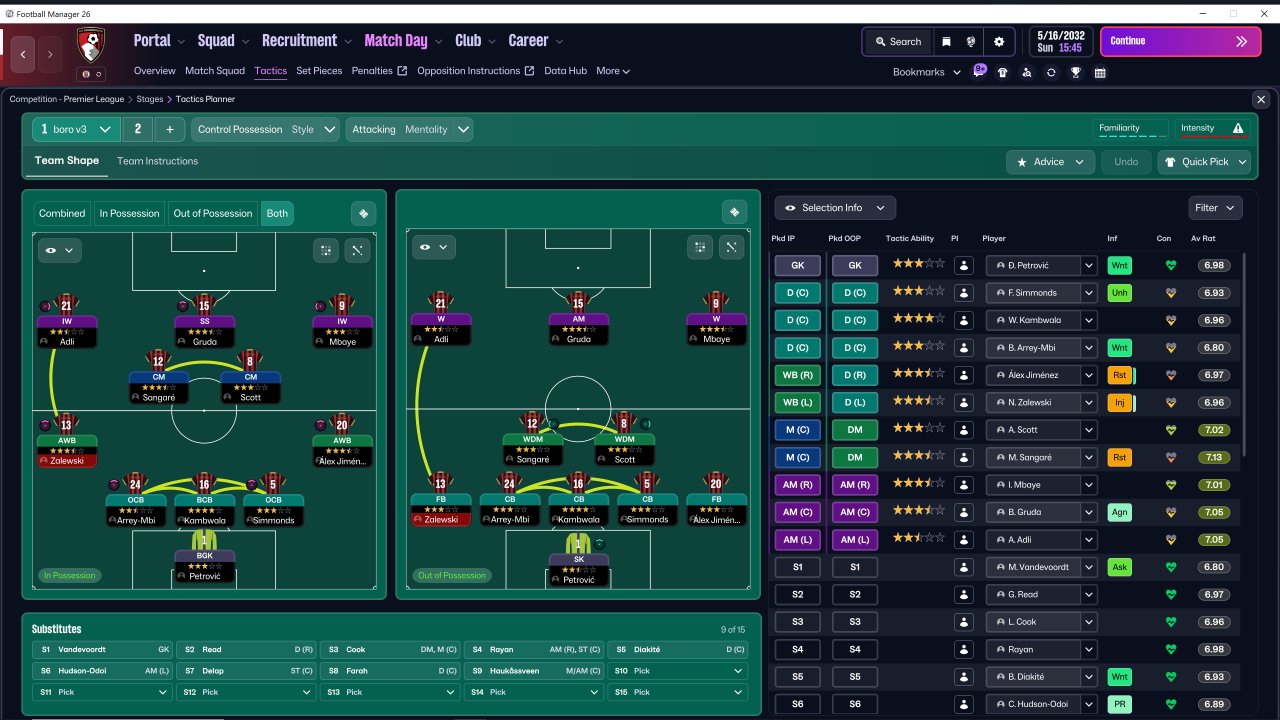Image resolution: width=1280 pixels, height=720 pixels.
Task: Open the scouting person-search icon
Action: pos(1027,72)
